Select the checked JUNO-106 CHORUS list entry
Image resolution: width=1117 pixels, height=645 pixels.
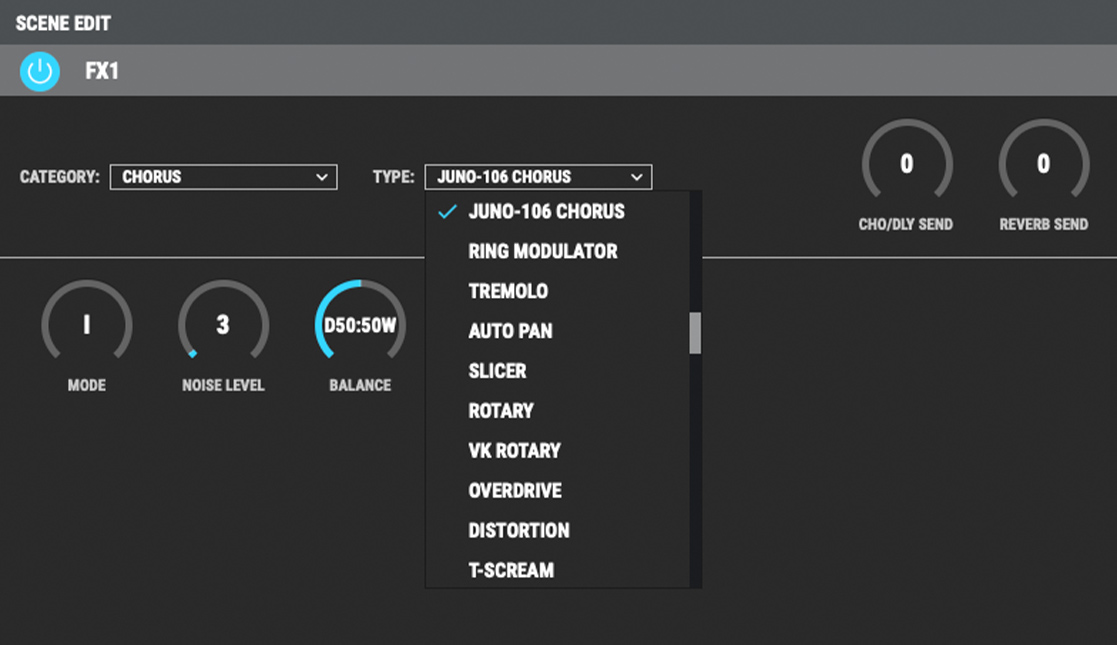[x=557, y=212]
